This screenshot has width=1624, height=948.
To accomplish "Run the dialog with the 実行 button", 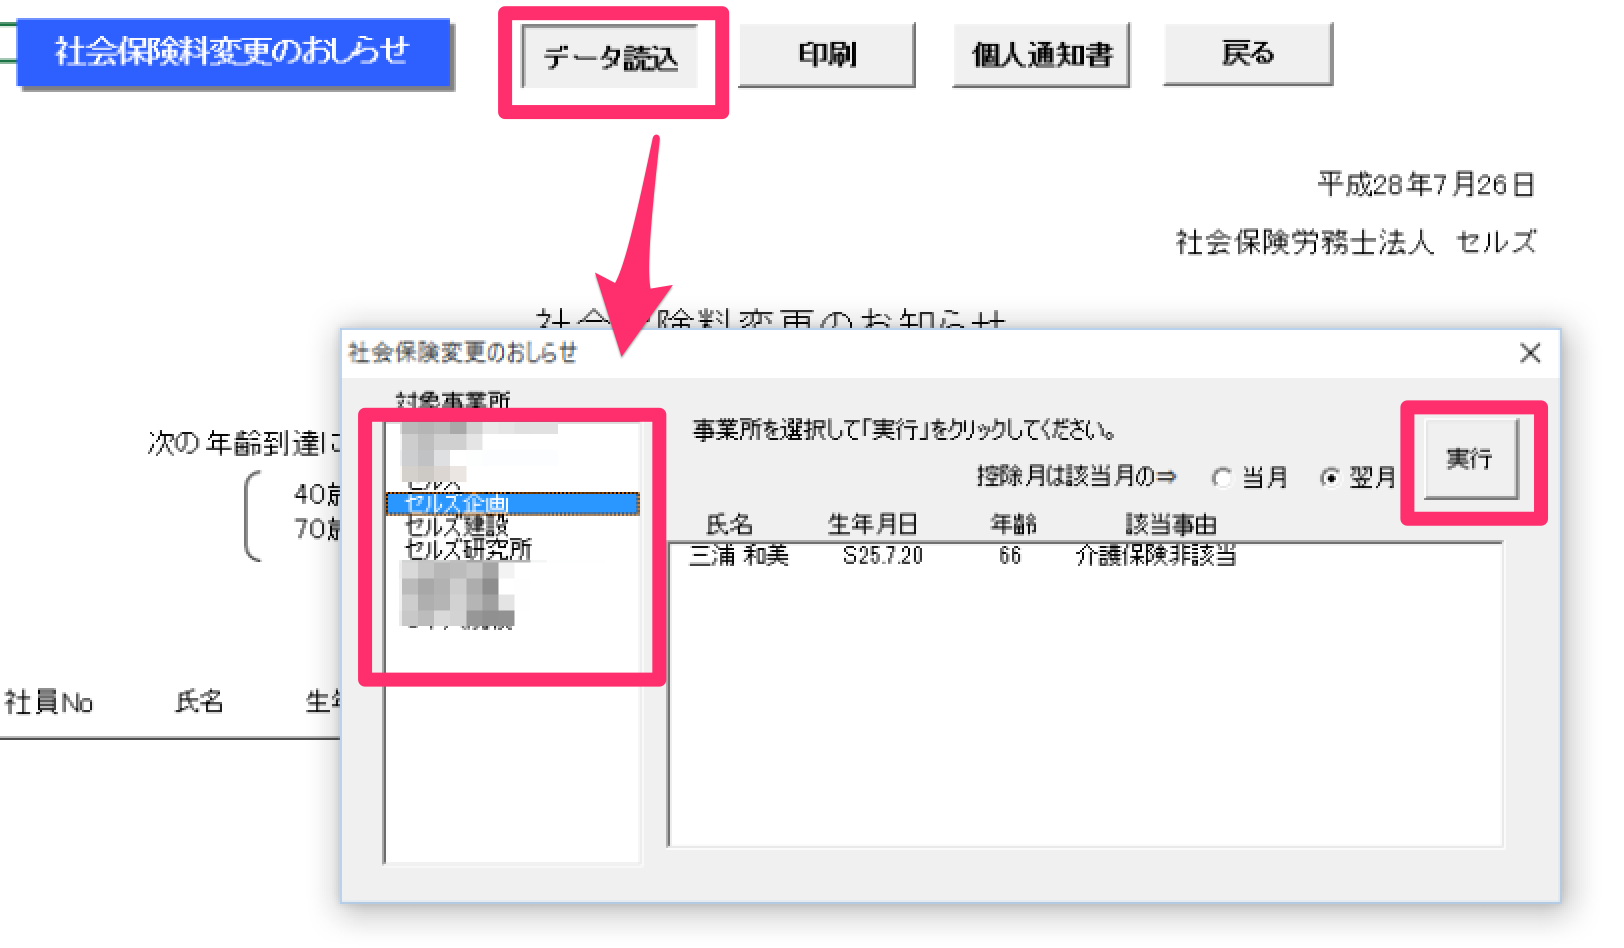I will tap(1471, 459).
